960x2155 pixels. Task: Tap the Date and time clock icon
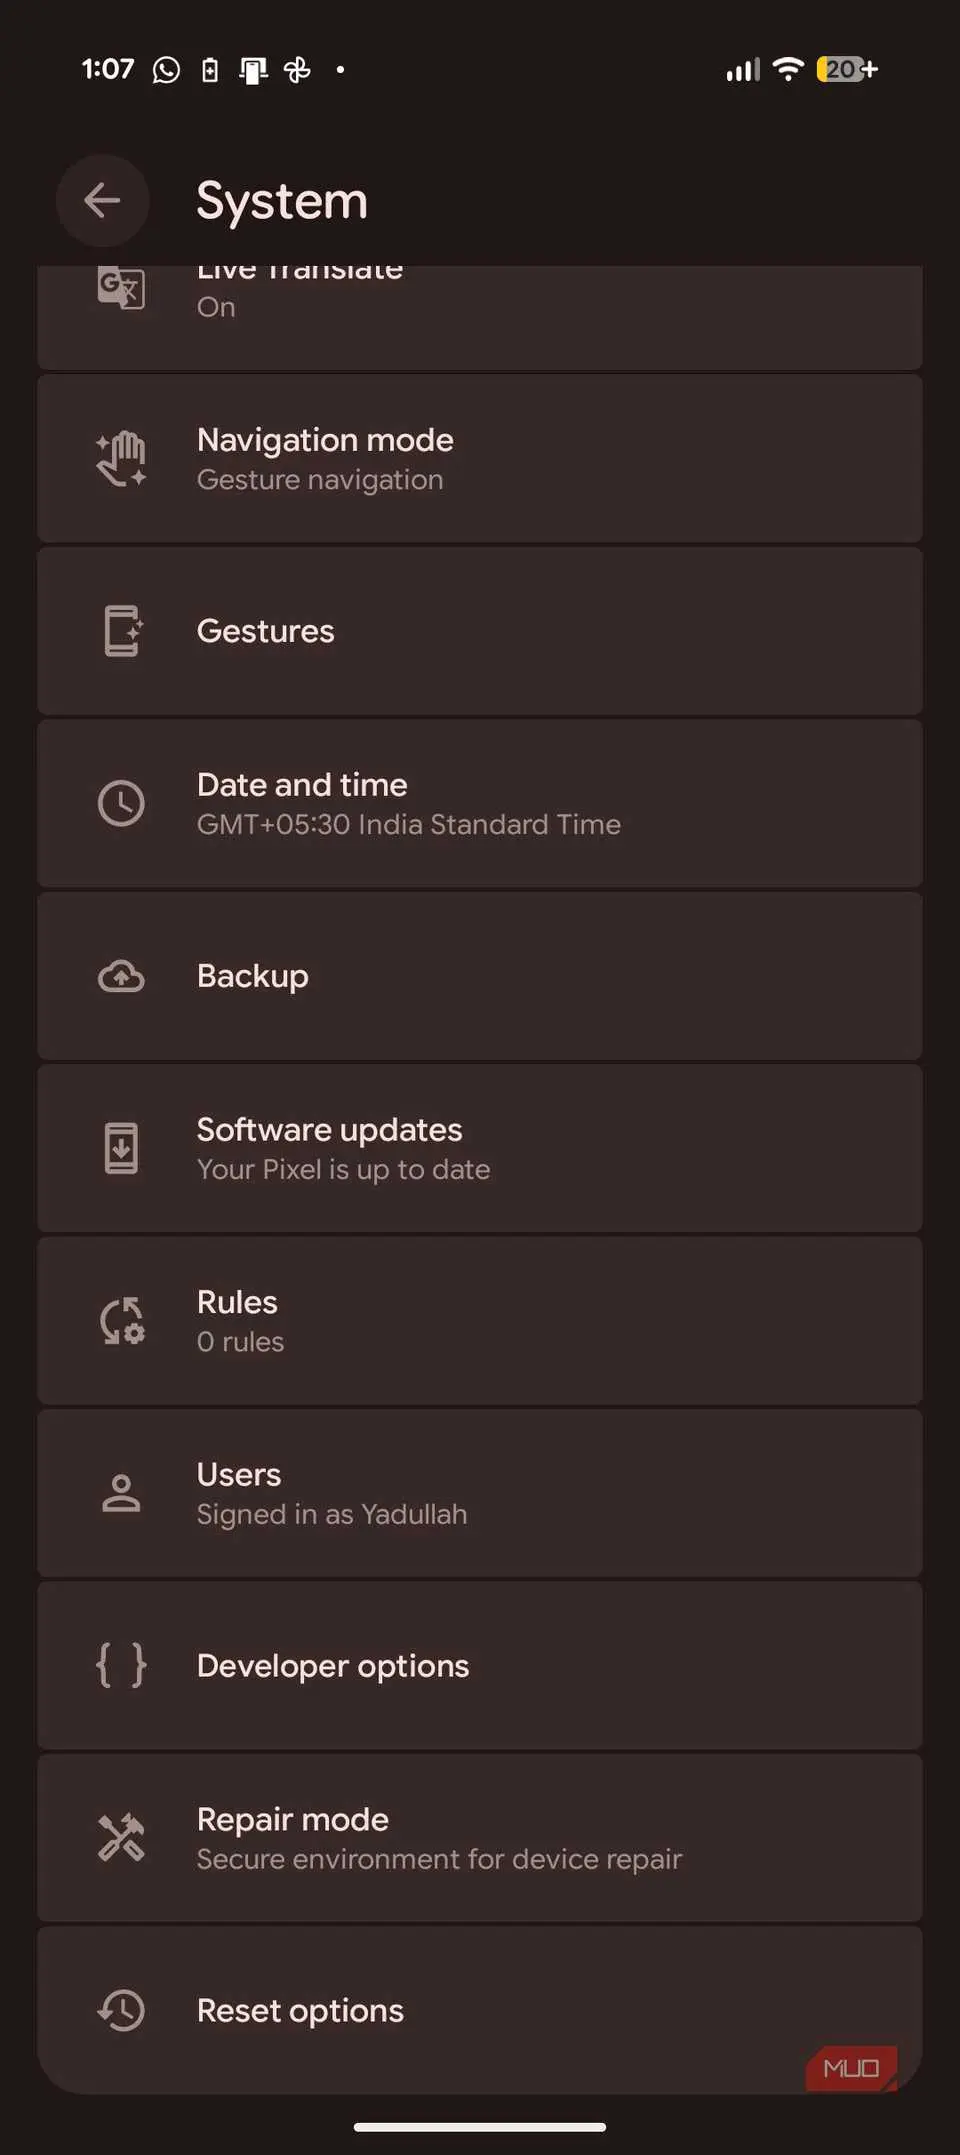click(x=121, y=803)
